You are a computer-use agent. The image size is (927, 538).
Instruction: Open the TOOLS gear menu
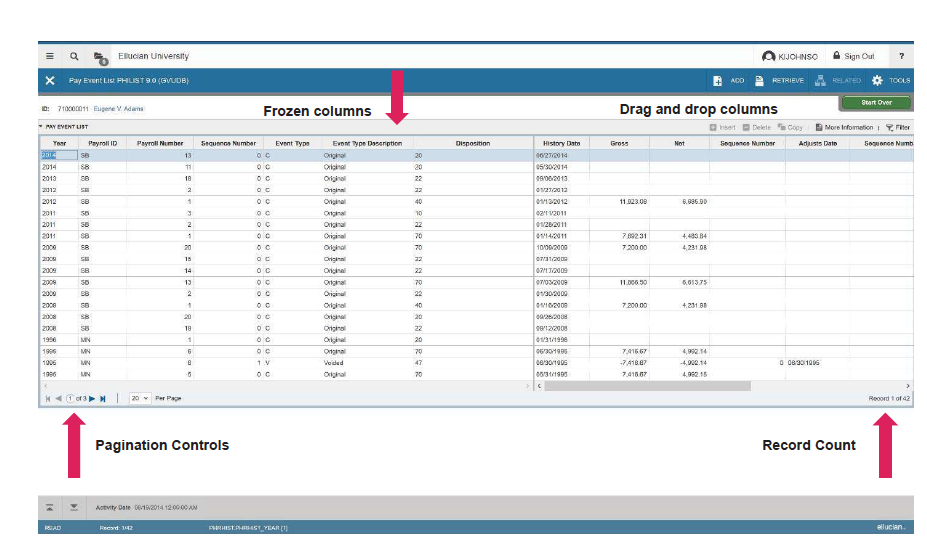point(890,80)
